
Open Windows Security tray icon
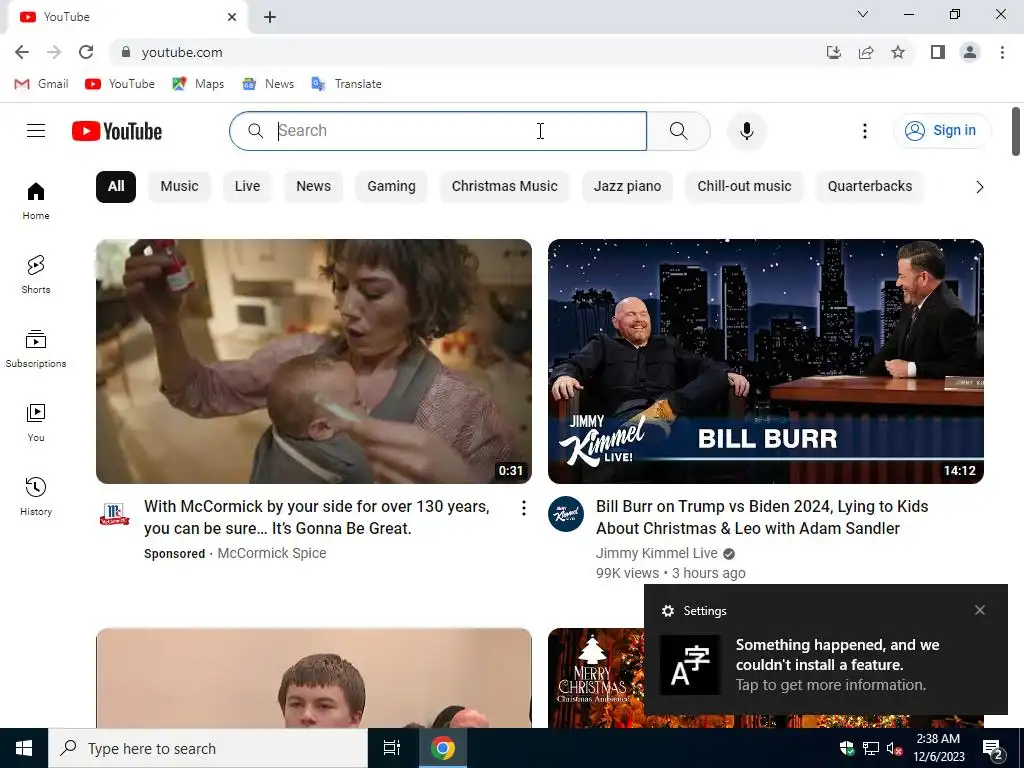coord(846,748)
